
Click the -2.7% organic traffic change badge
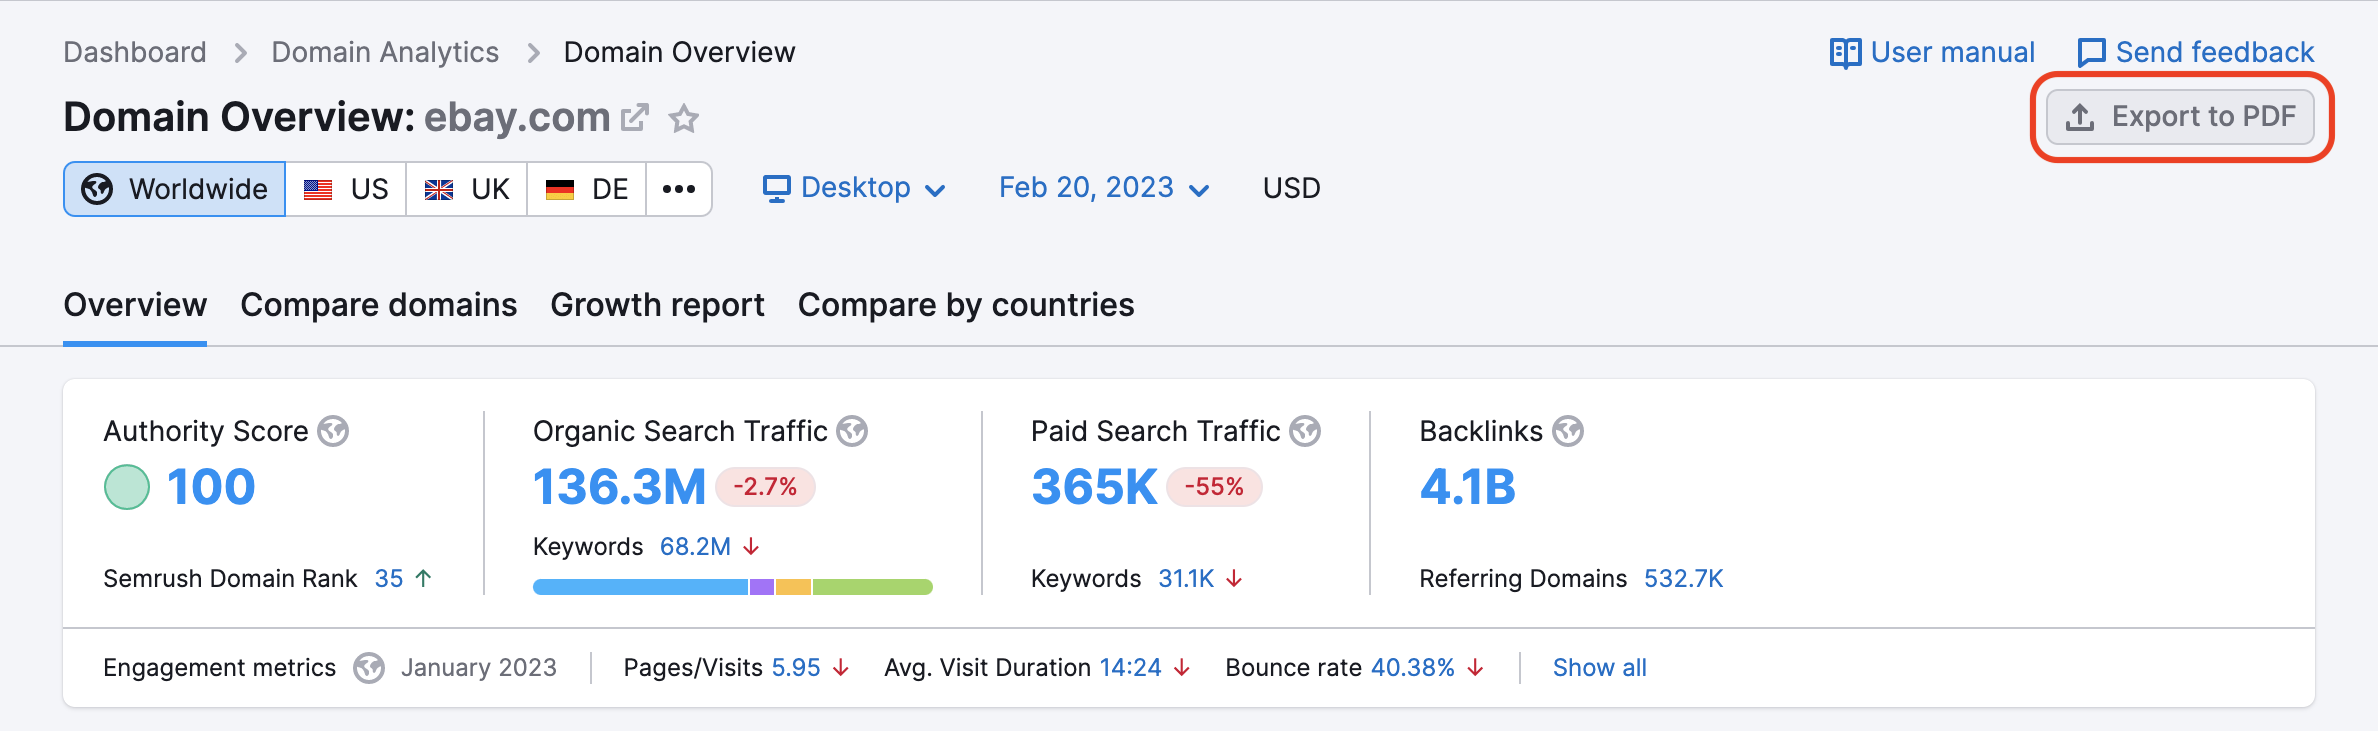[765, 487]
